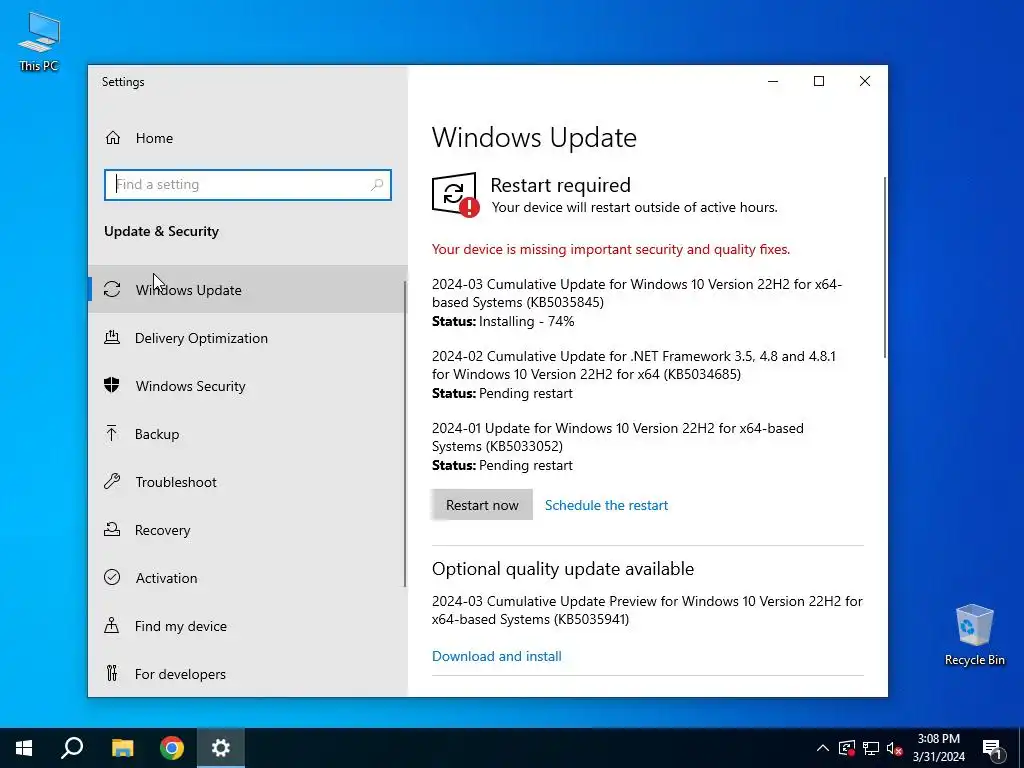Open For developers settings
This screenshot has width=1024, height=768.
(x=248, y=673)
